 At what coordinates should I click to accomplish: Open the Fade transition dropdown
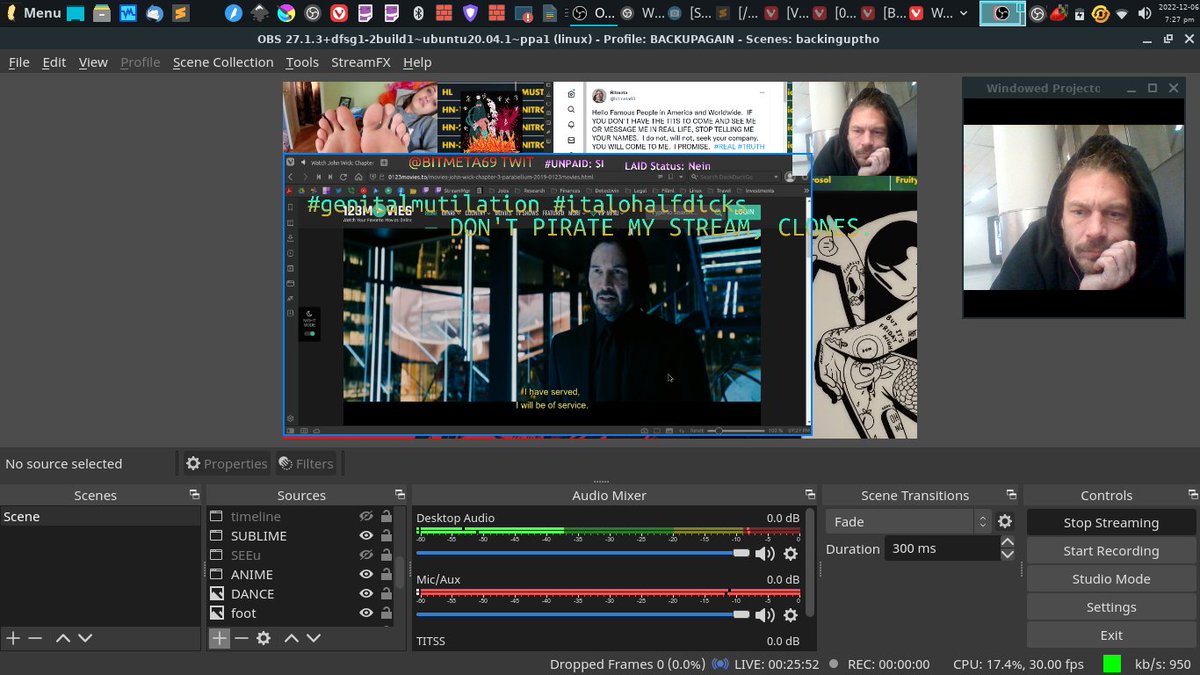coord(908,521)
